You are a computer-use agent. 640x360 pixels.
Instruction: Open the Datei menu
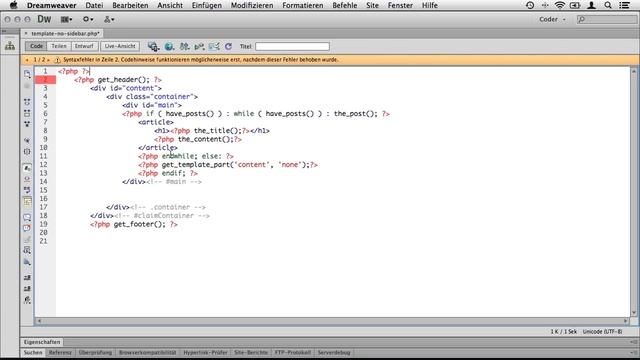94,5
